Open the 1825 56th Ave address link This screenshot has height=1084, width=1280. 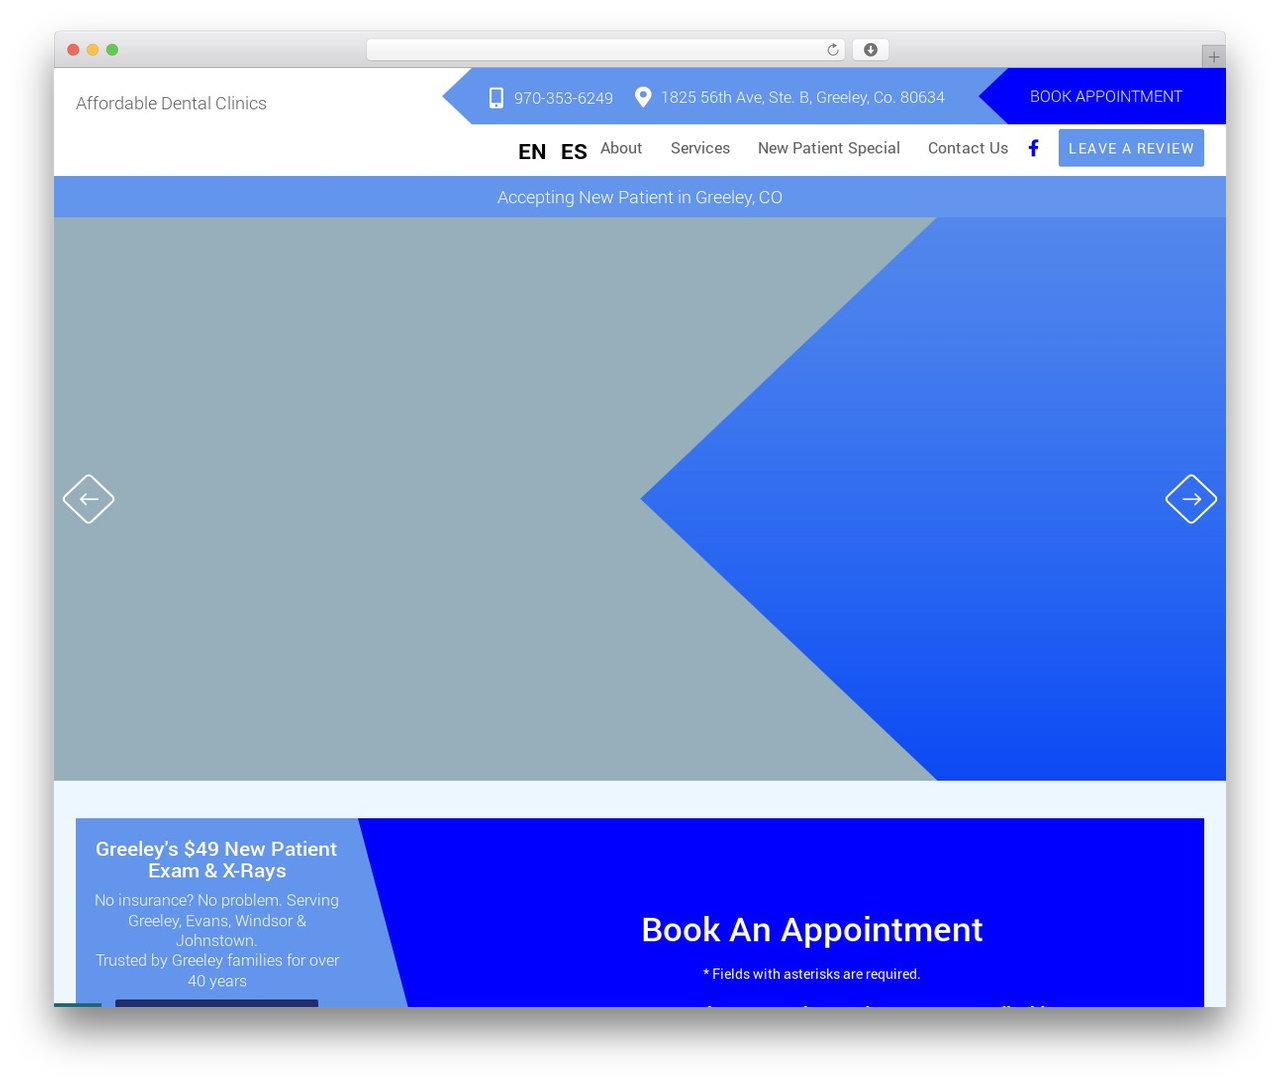802,97
